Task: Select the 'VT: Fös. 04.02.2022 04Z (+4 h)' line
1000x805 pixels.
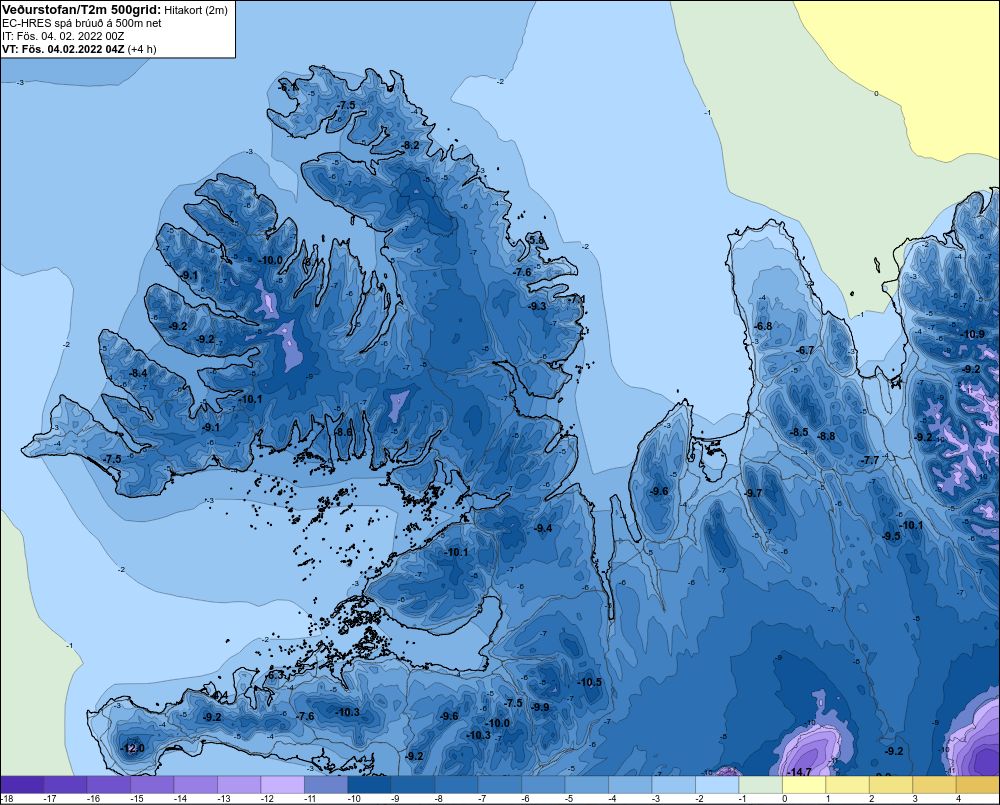Action: (x=79, y=48)
